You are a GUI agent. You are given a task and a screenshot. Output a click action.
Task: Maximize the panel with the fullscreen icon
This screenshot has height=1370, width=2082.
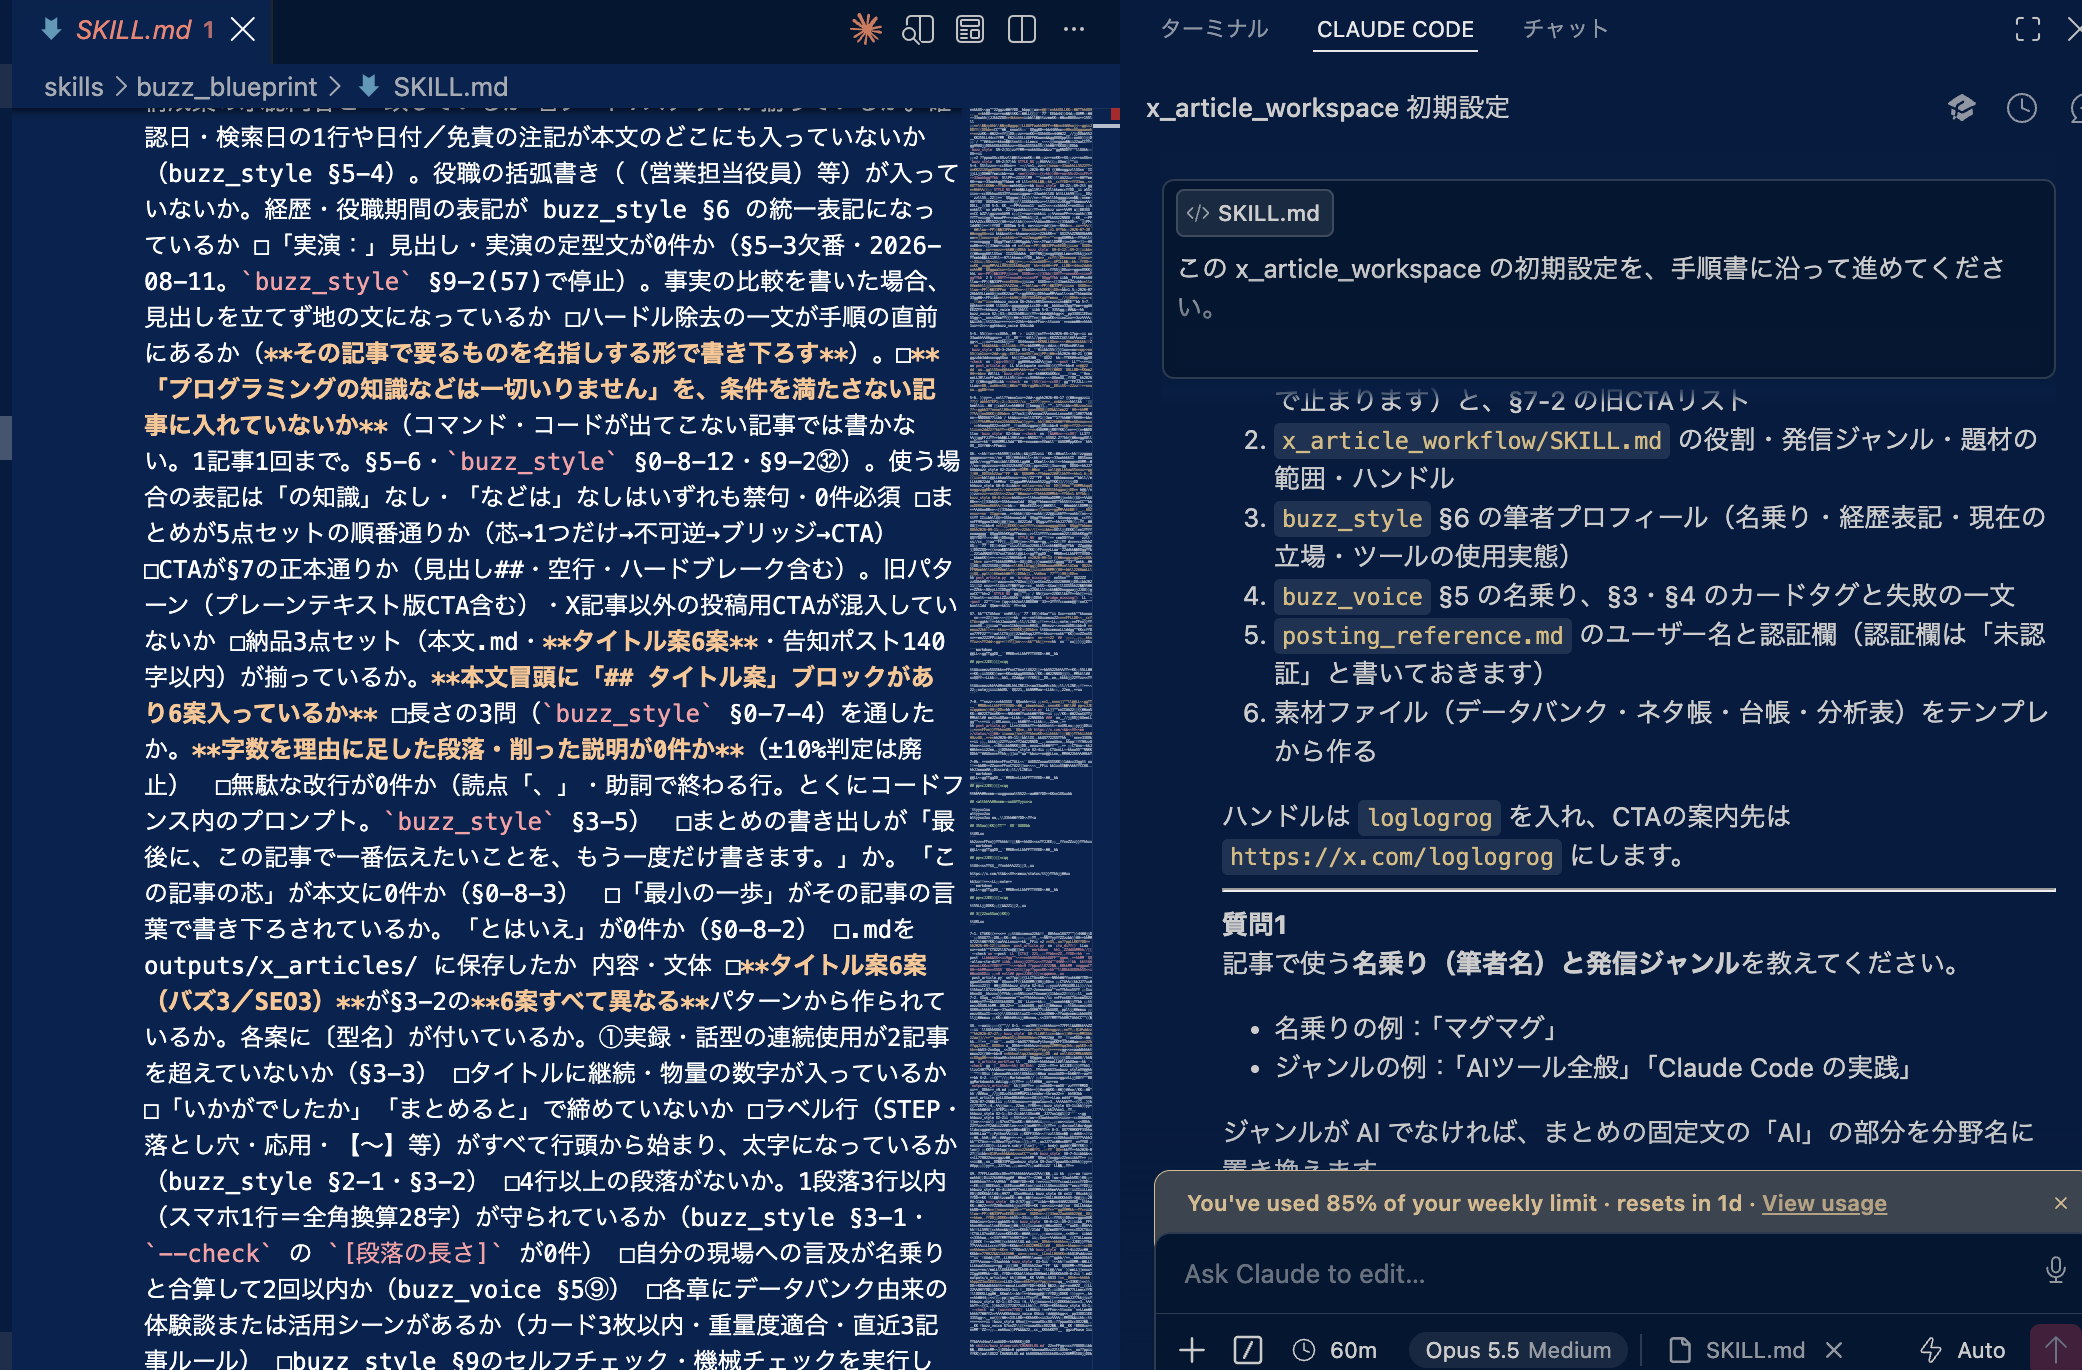(x=2028, y=29)
